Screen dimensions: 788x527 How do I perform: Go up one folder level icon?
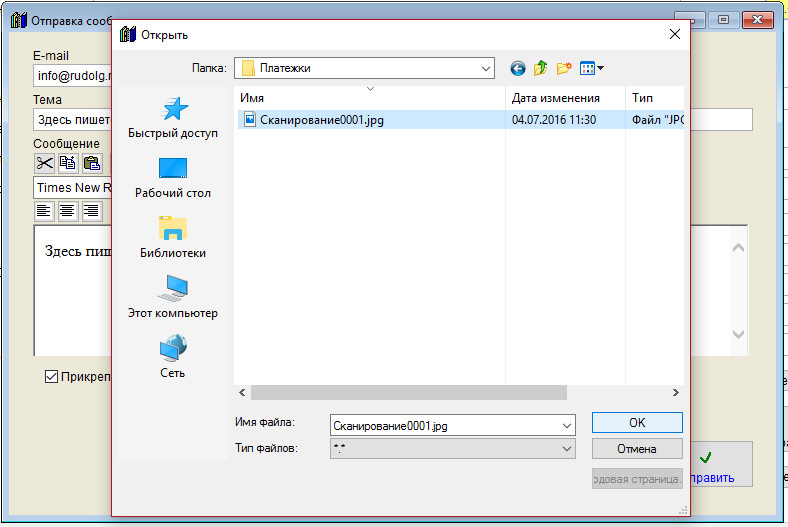tap(541, 68)
